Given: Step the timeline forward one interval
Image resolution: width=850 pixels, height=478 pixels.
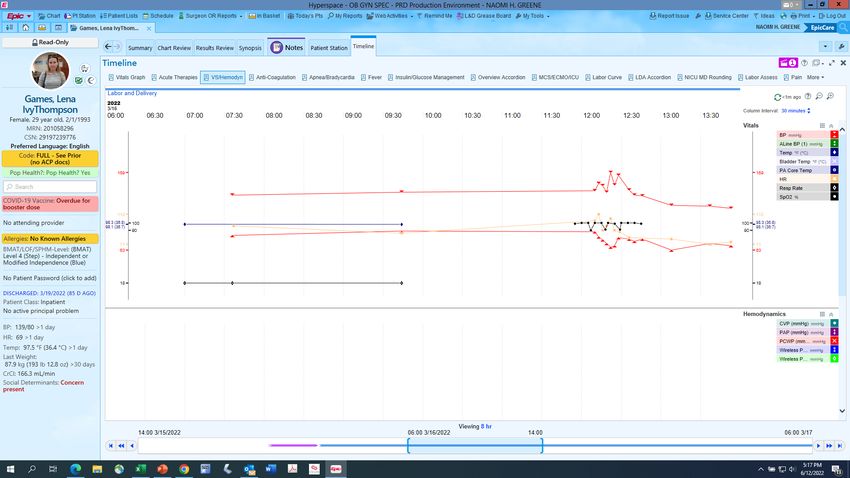Looking at the screenshot, I should 819,445.
